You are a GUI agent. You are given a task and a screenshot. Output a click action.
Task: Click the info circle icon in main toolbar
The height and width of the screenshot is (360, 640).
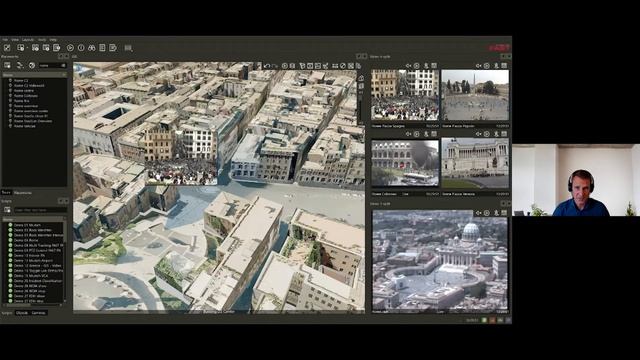tap(81, 48)
